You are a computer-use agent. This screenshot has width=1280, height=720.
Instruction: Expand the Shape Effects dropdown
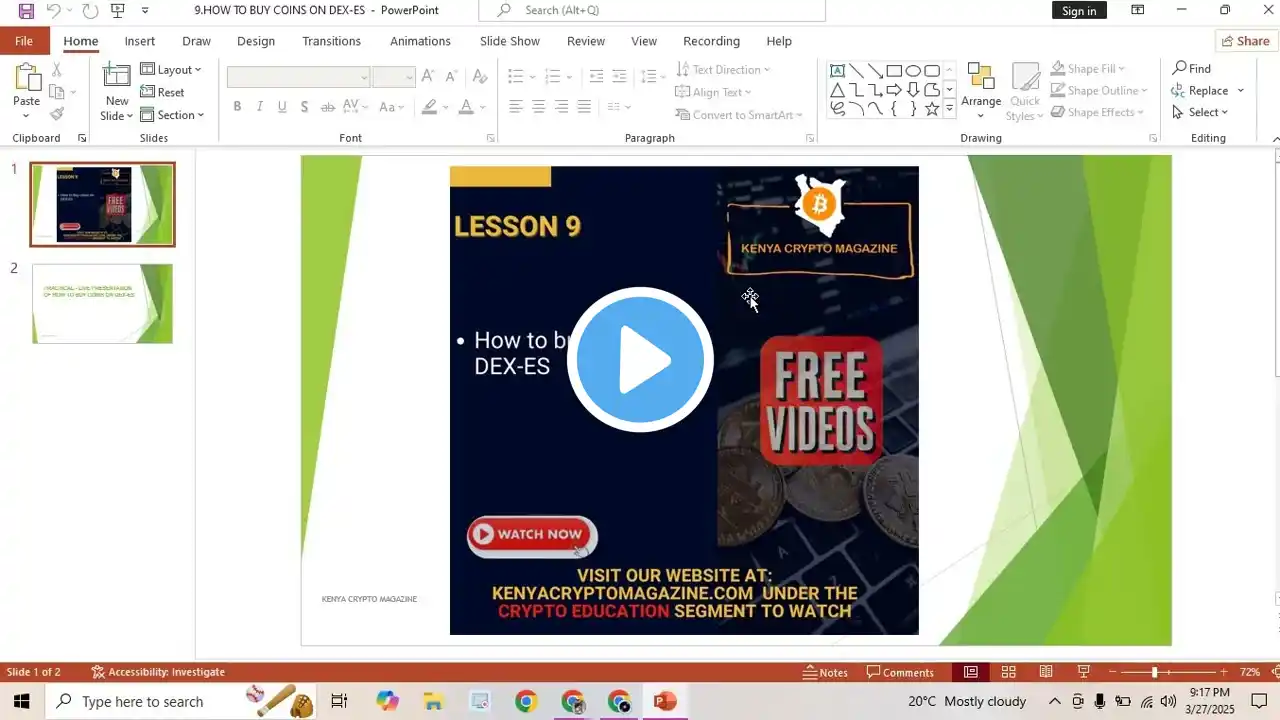[x=1097, y=113]
